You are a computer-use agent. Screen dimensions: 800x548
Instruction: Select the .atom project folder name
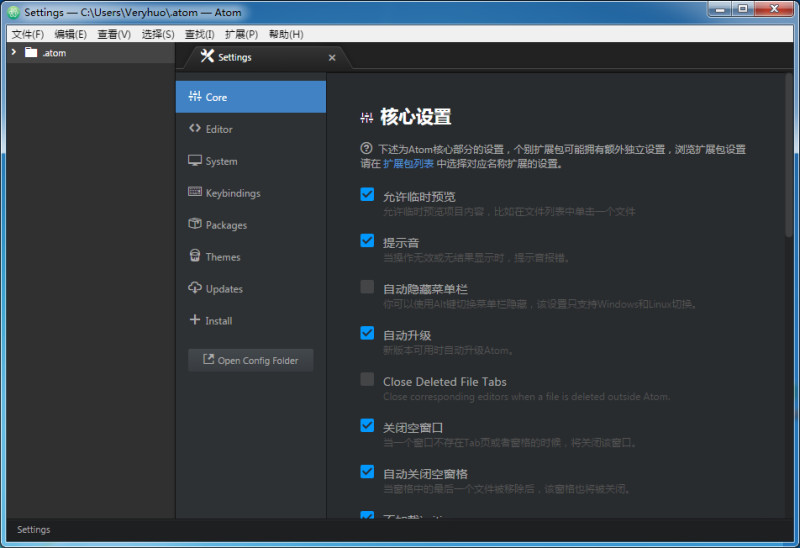click(x=54, y=53)
